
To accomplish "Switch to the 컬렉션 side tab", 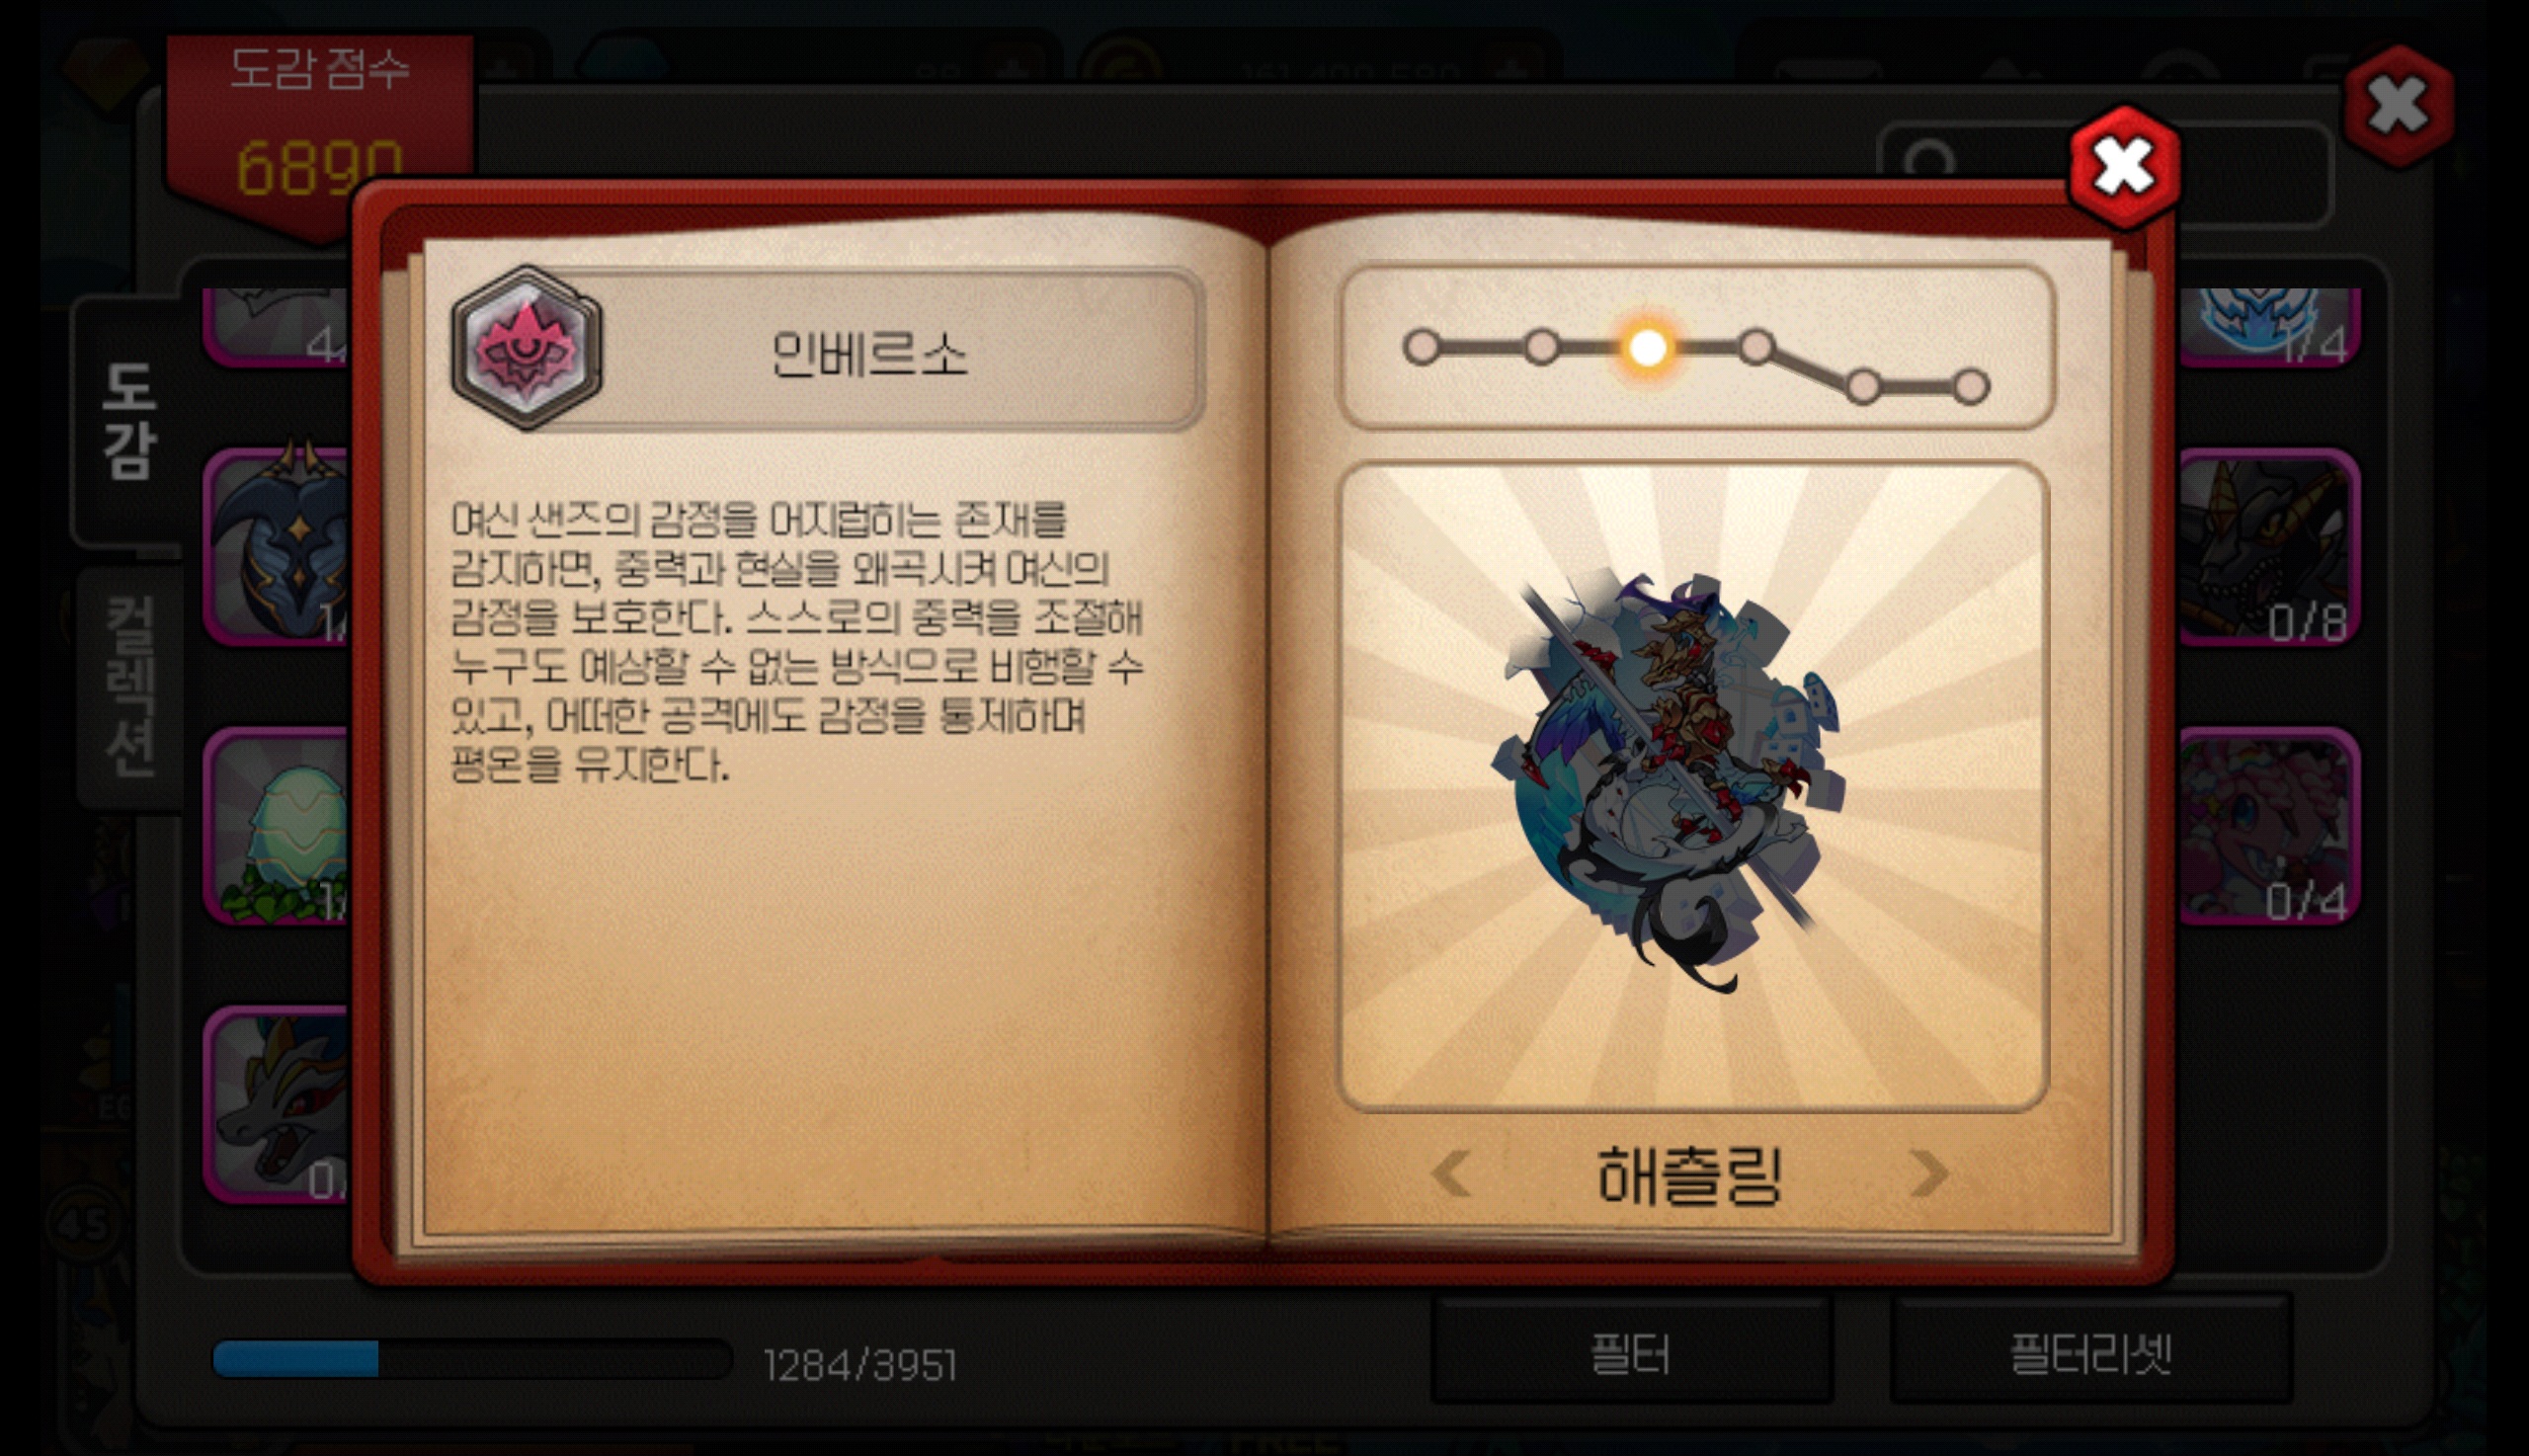I will pos(130,687).
